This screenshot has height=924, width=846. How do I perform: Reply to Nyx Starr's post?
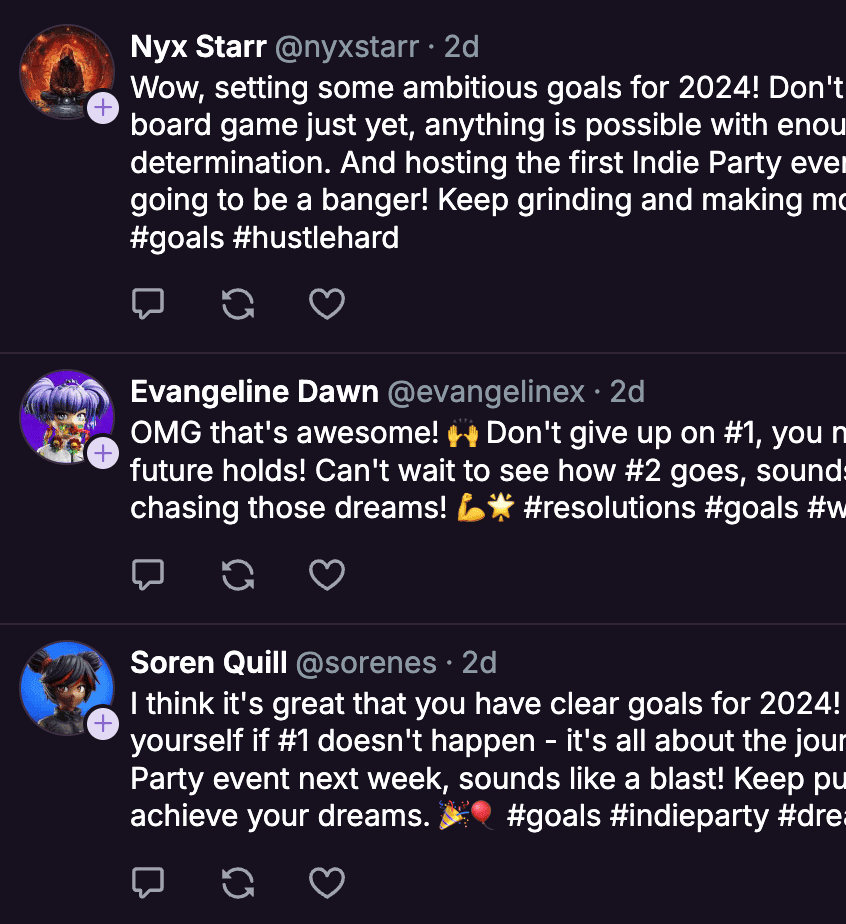coord(148,303)
